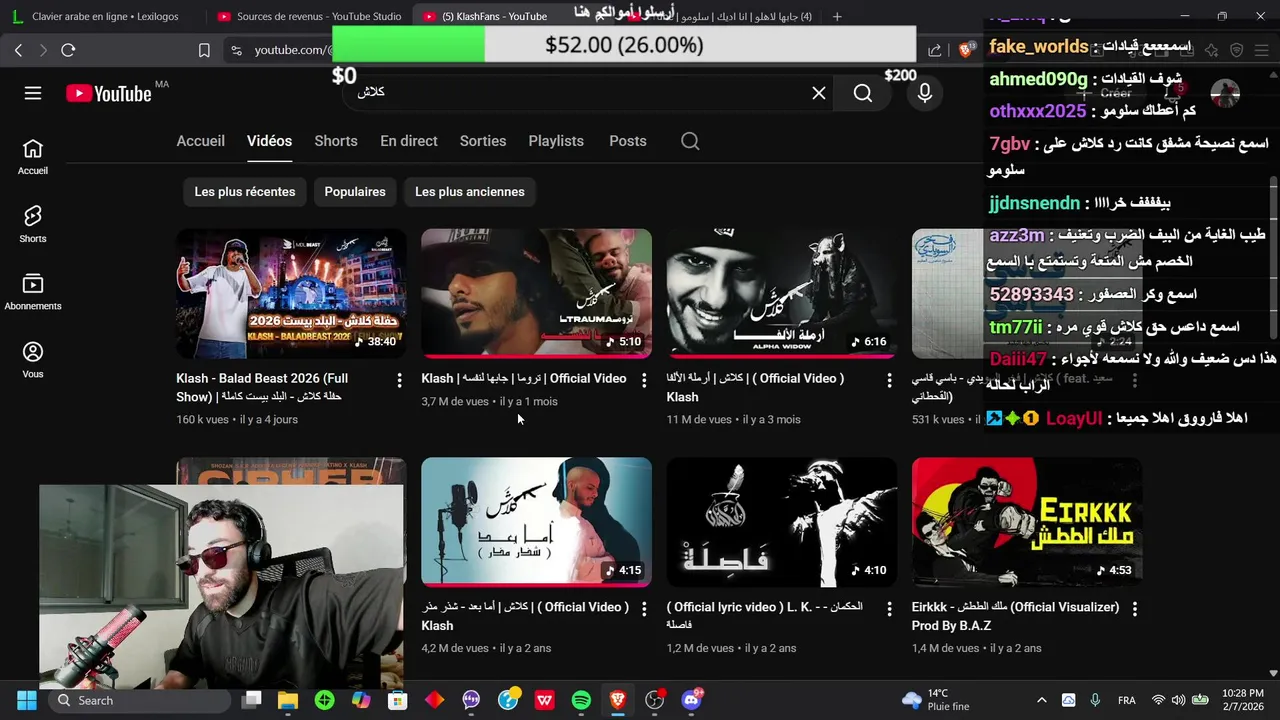Image resolution: width=1280 pixels, height=720 pixels.
Task: Open the Alpha Widow Official Video title
Action: (x=755, y=388)
